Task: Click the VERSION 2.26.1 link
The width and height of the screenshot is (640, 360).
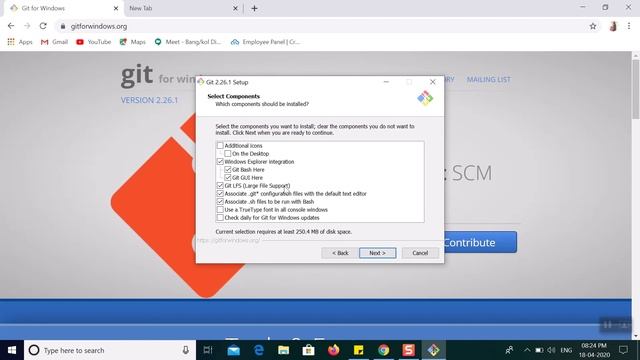Action: (x=149, y=100)
